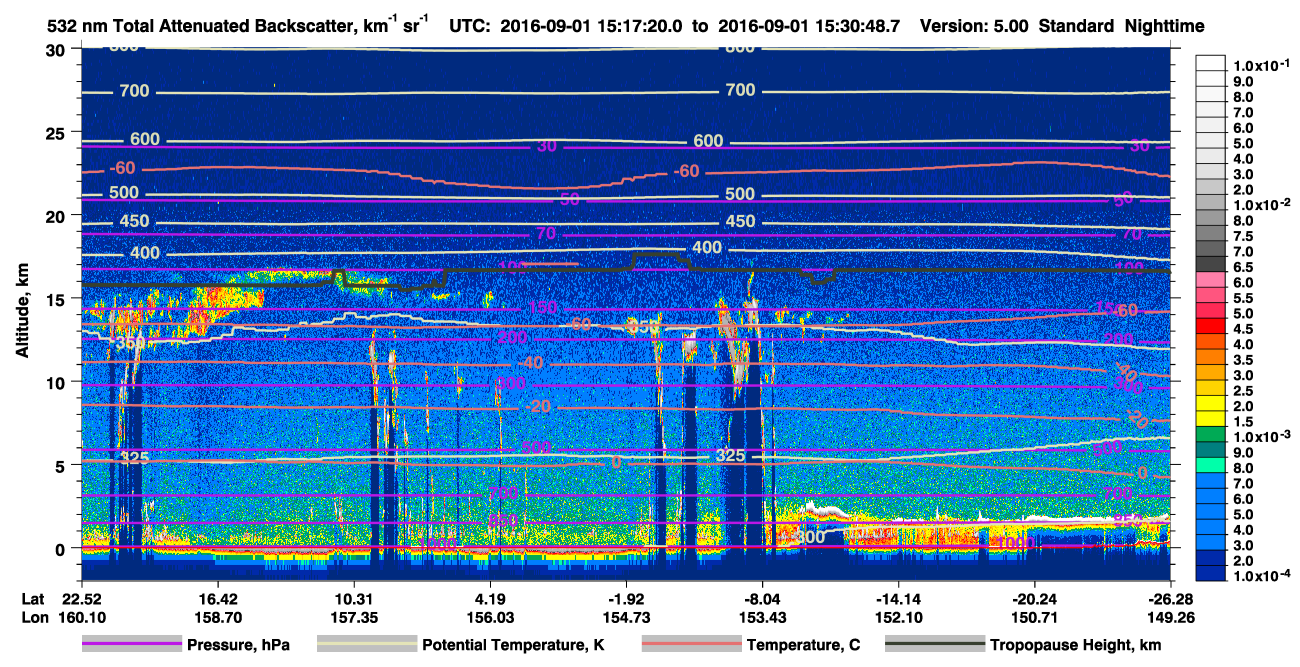
Task: Click the dark Tropopause Height legend line sample
Action: pos(934,646)
